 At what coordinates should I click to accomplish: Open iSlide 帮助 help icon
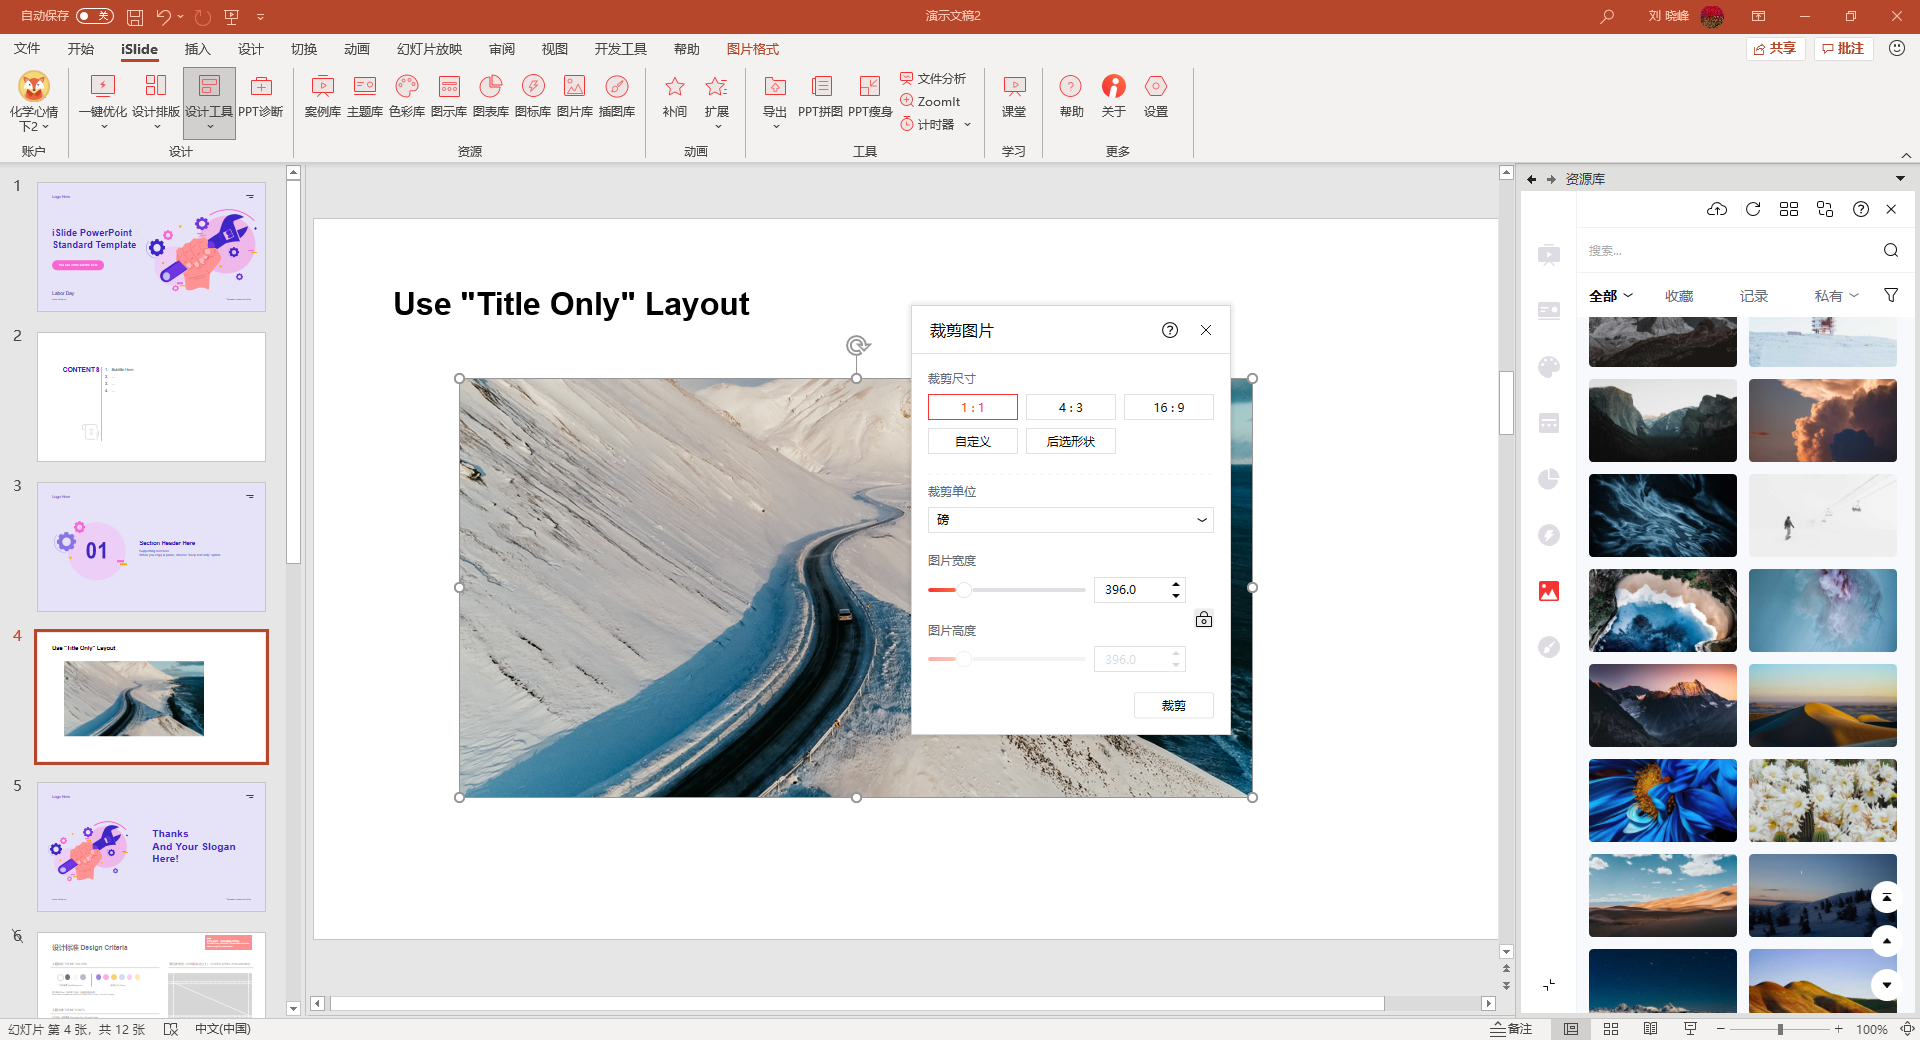click(1071, 97)
